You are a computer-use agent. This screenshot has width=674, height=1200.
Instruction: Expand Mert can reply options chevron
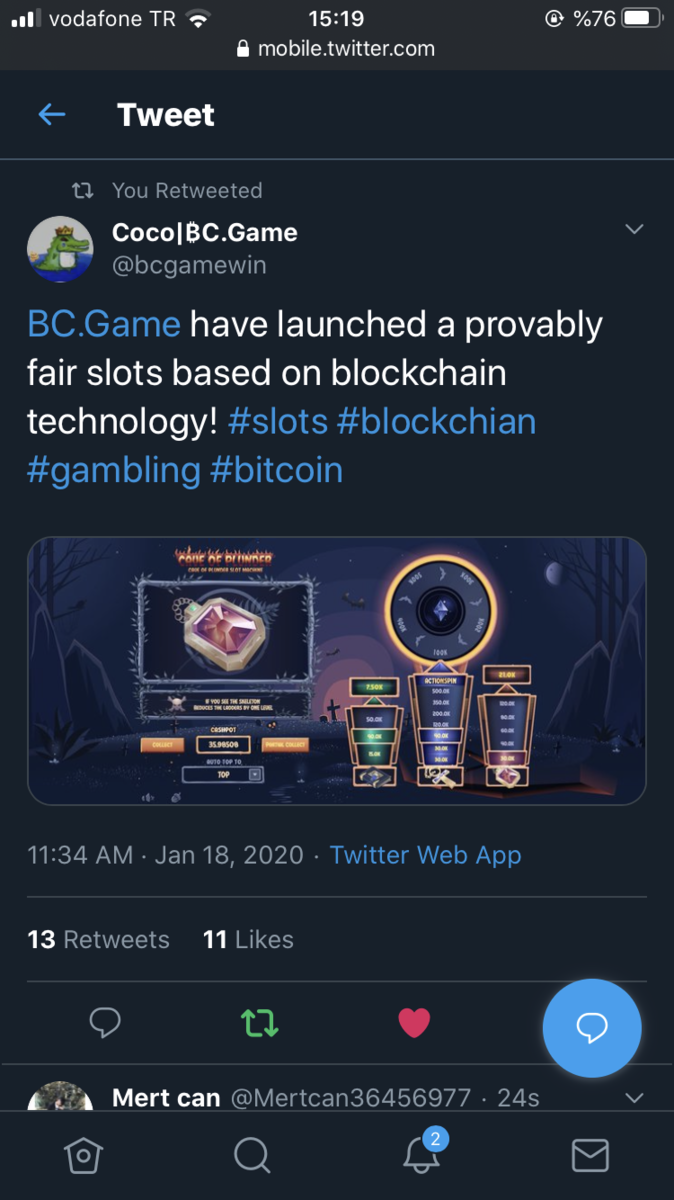[x=634, y=1098]
